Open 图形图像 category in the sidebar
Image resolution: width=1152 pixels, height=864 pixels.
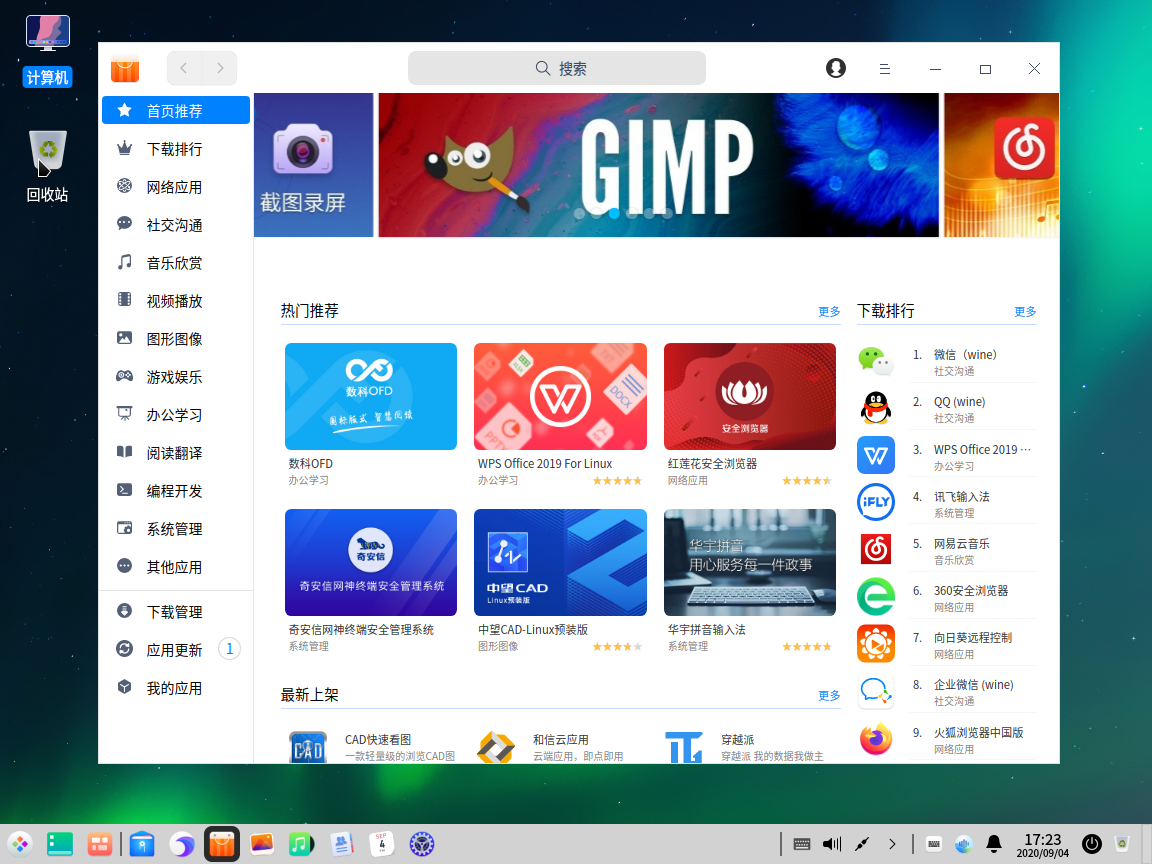[x=176, y=339]
